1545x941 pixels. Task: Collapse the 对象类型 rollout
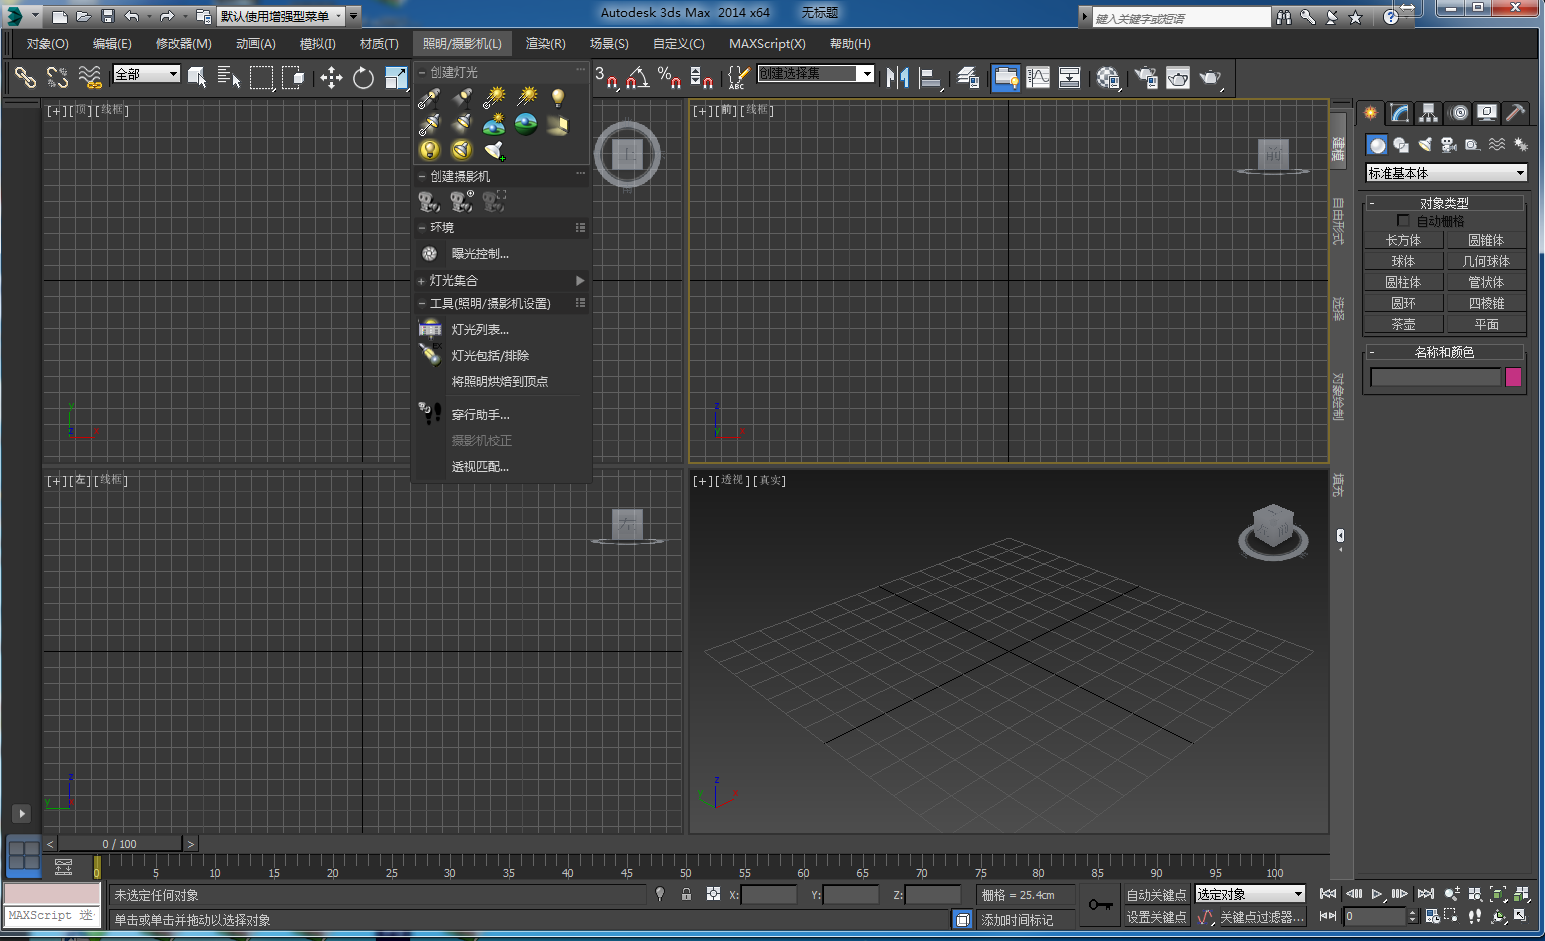pyautogui.click(x=1444, y=203)
